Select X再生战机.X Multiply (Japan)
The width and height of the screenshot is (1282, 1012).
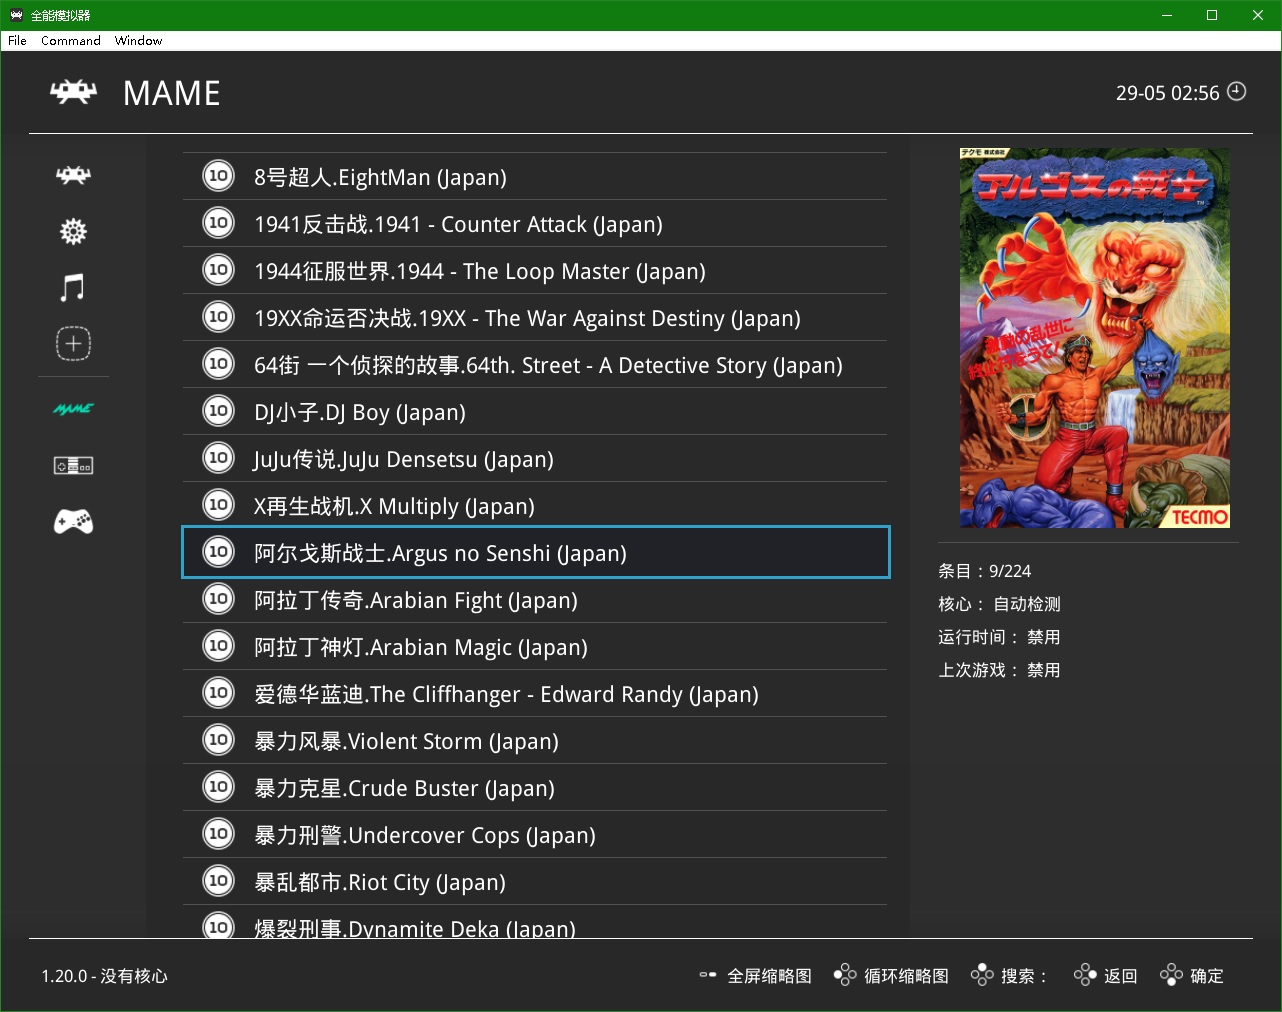535,505
